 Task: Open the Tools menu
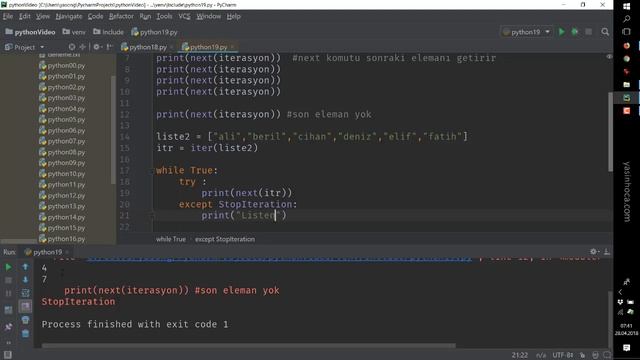pos(164,16)
